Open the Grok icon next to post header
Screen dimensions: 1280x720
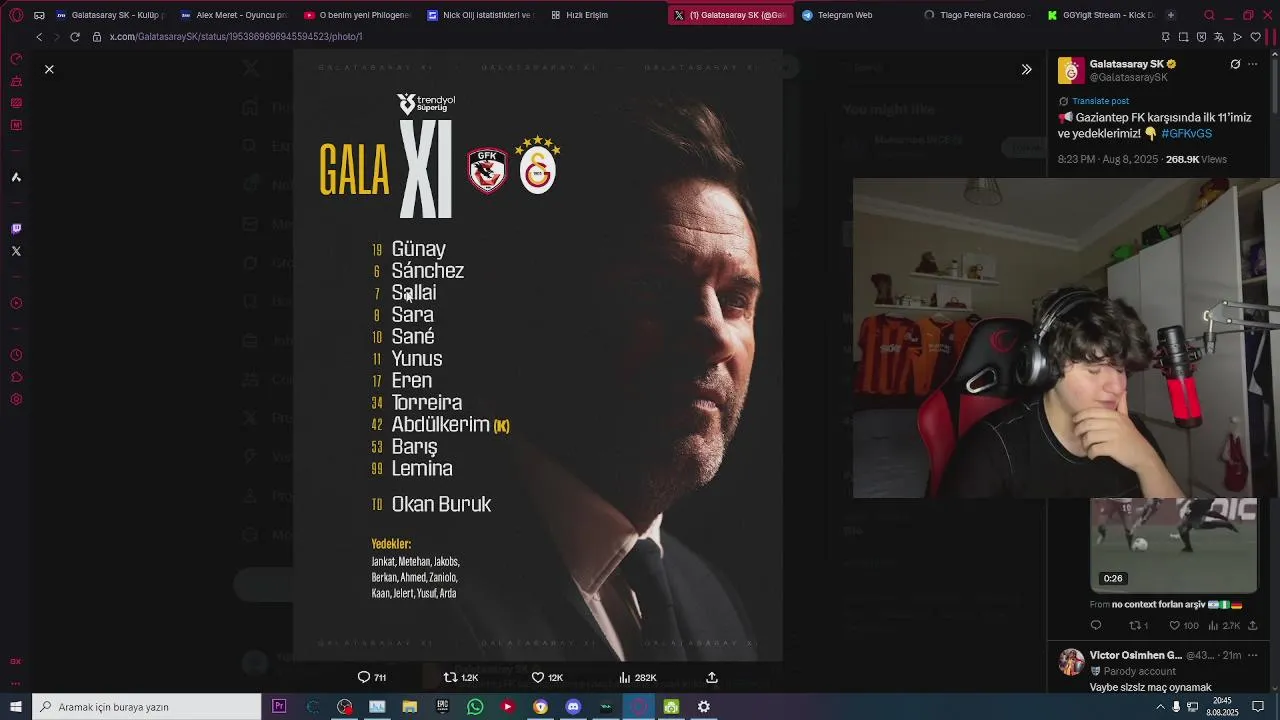tap(1235, 64)
